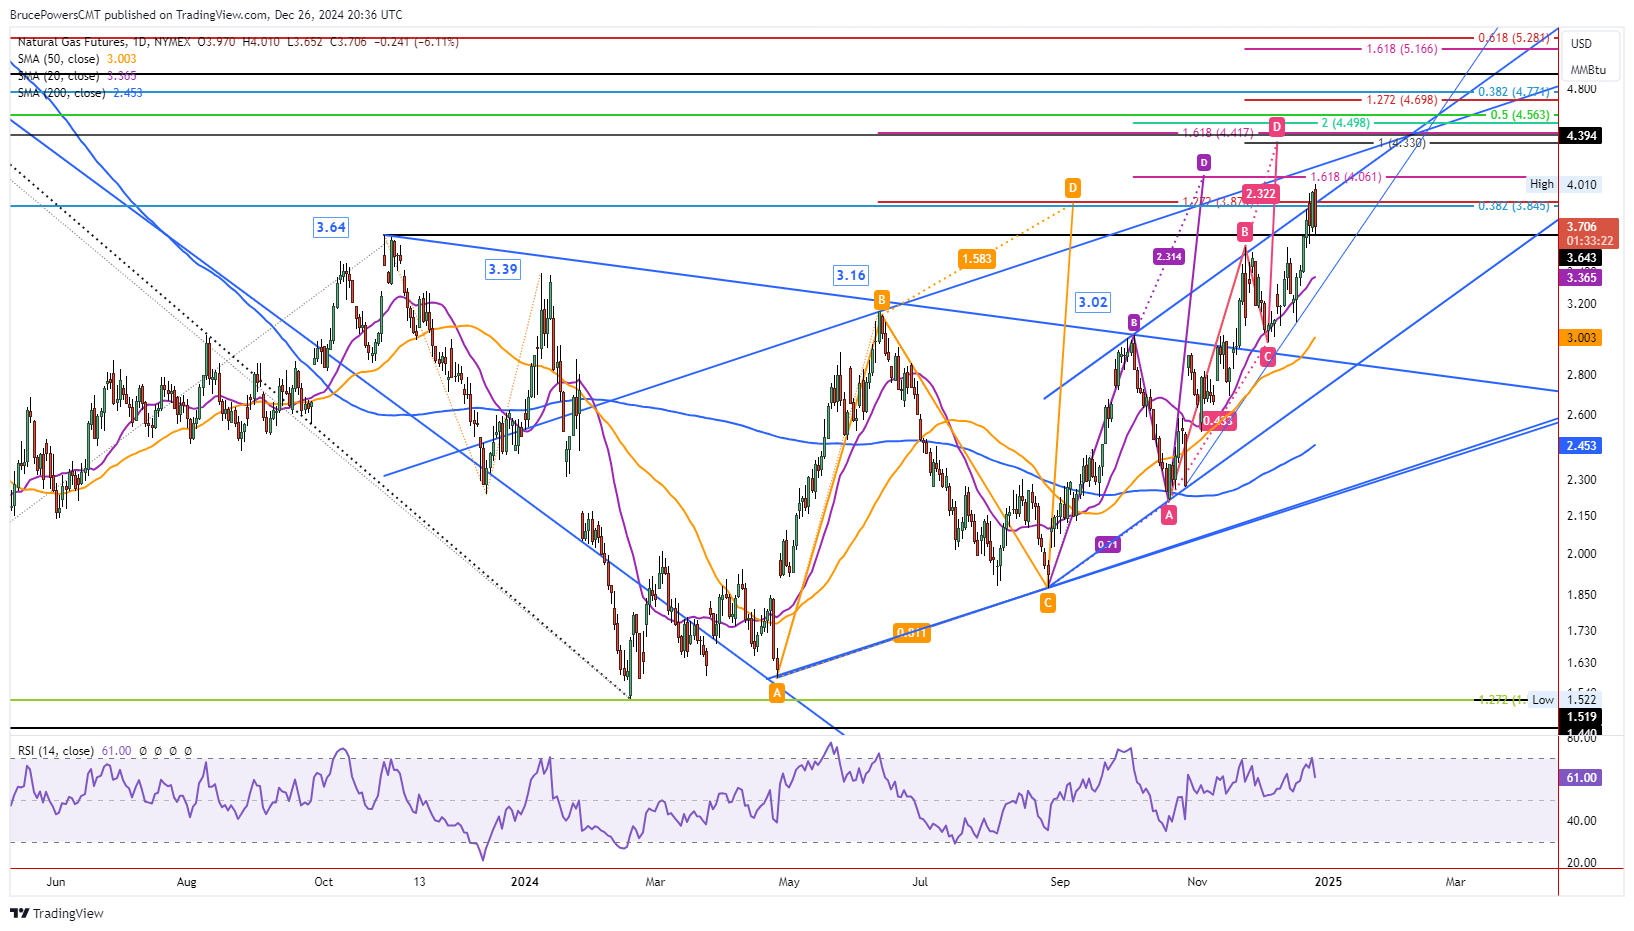Click the pink B pattern point

coord(1245,232)
